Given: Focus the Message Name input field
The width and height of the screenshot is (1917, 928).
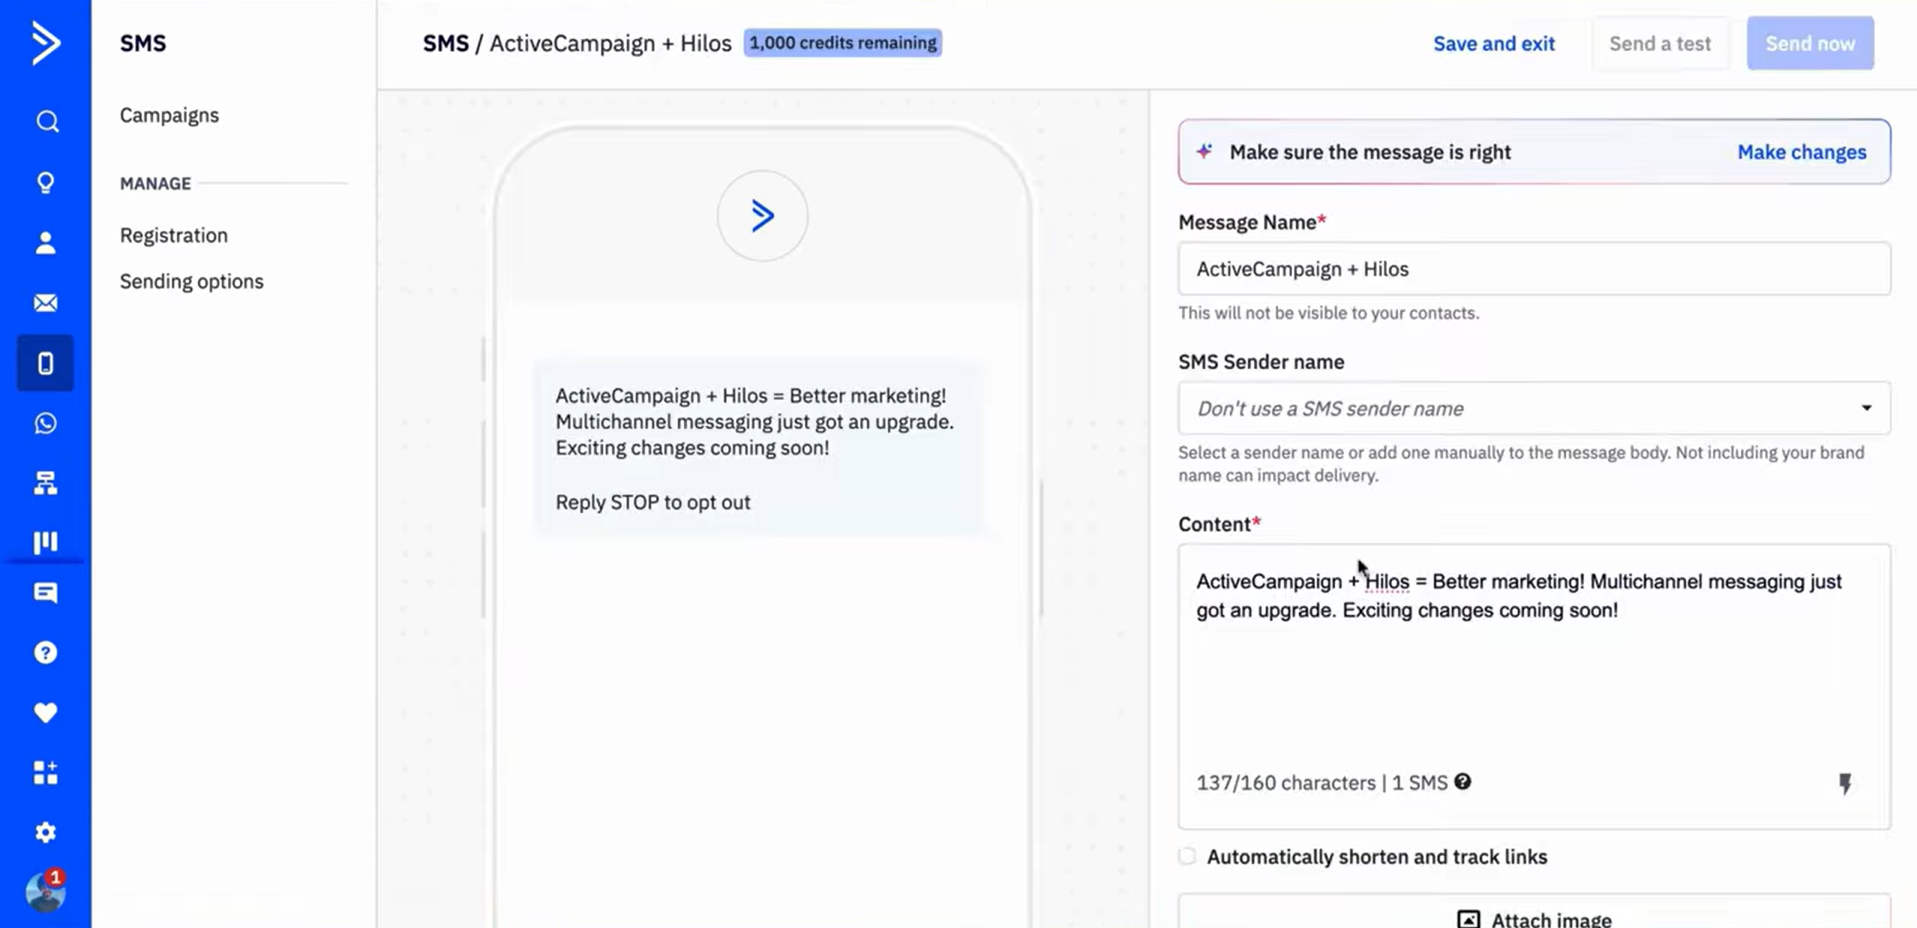Looking at the screenshot, I should [1534, 269].
